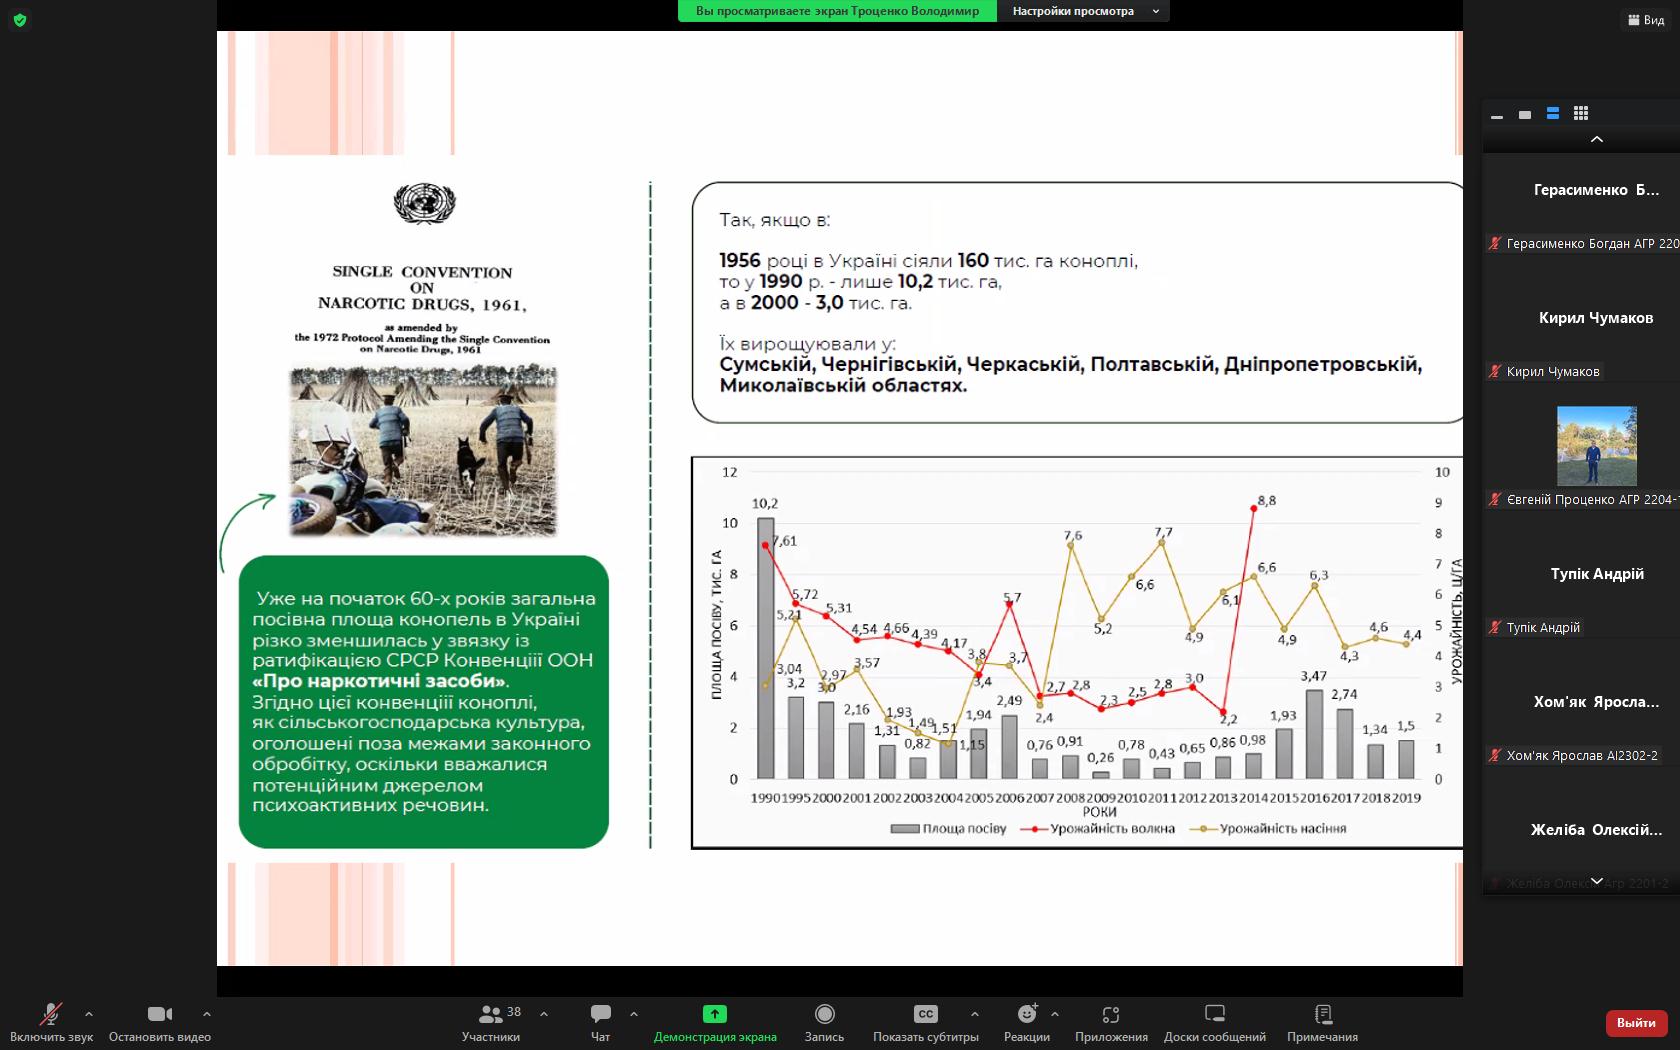Switch video panel to strip view
The width and height of the screenshot is (1680, 1050).
point(1553,114)
